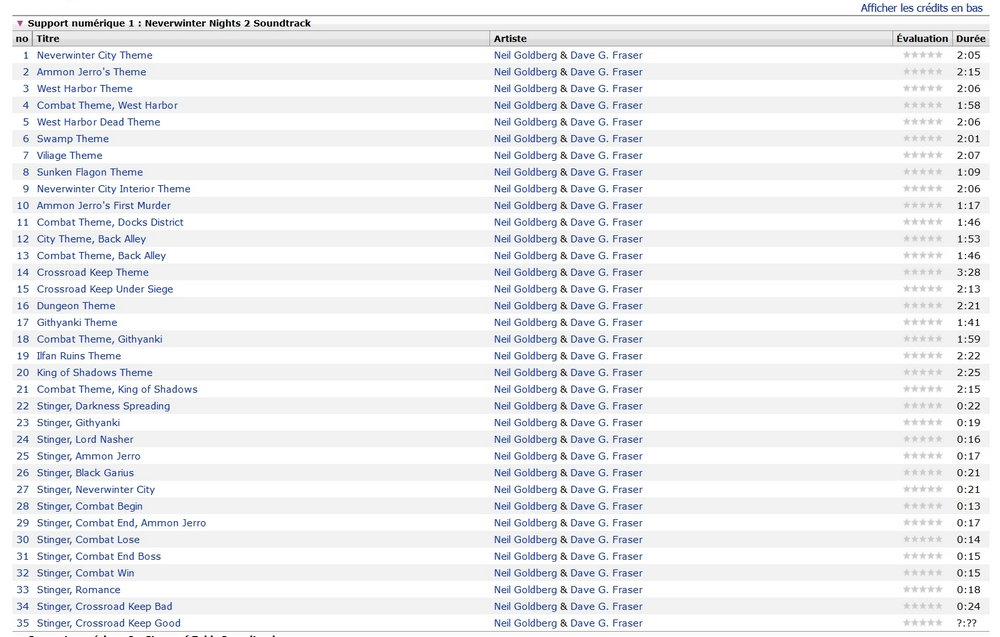This screenshot has width=1000, height=637.
Task: Open Neil Goldberg artist link on track 1
Action: 526,55
